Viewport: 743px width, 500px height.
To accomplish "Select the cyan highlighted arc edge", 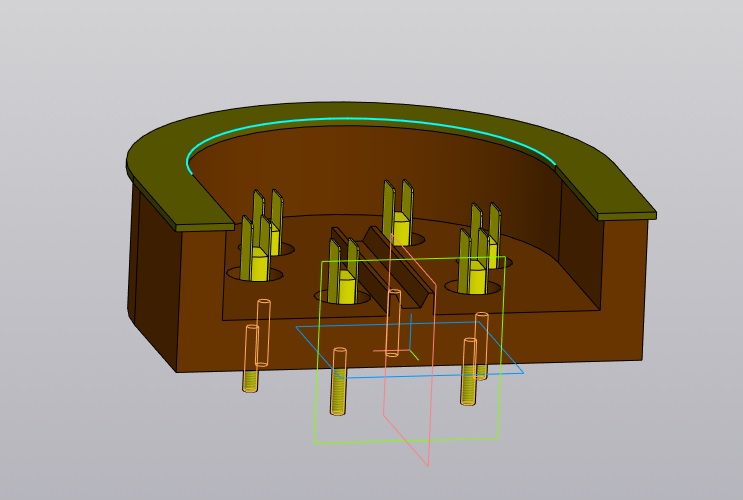I will coord(370,123).
